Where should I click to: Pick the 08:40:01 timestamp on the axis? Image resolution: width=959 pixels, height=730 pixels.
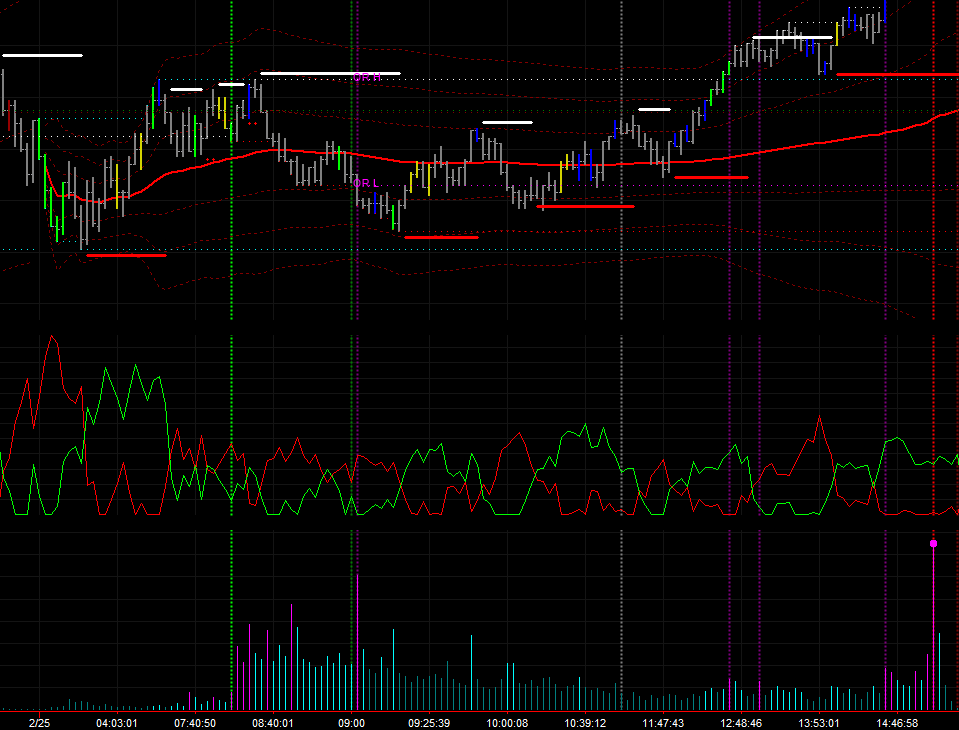[272, 722]
